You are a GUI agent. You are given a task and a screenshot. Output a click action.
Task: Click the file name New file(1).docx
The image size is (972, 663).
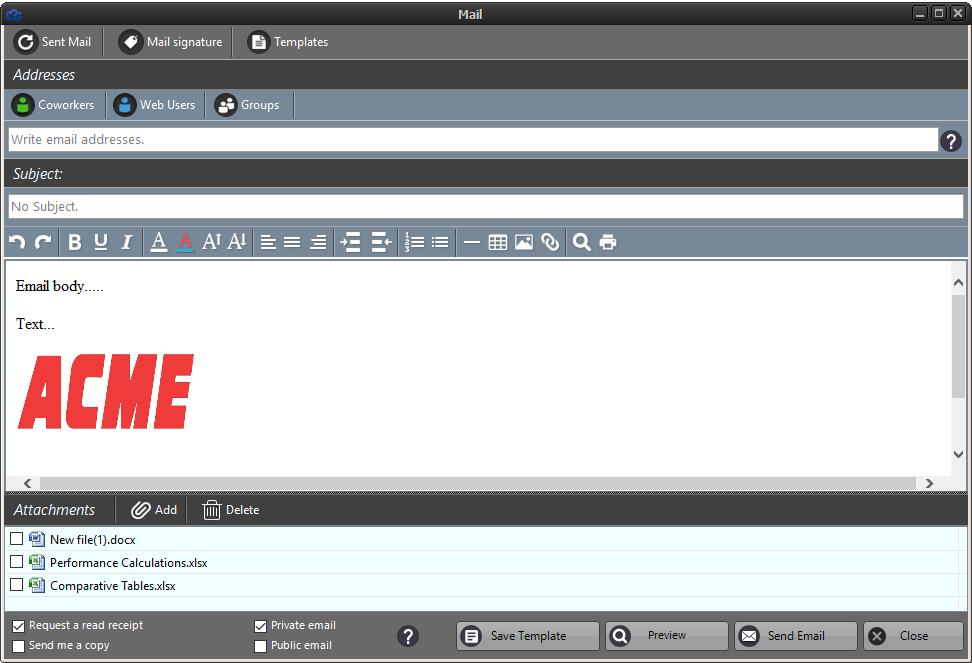click(x=93, y=540)
